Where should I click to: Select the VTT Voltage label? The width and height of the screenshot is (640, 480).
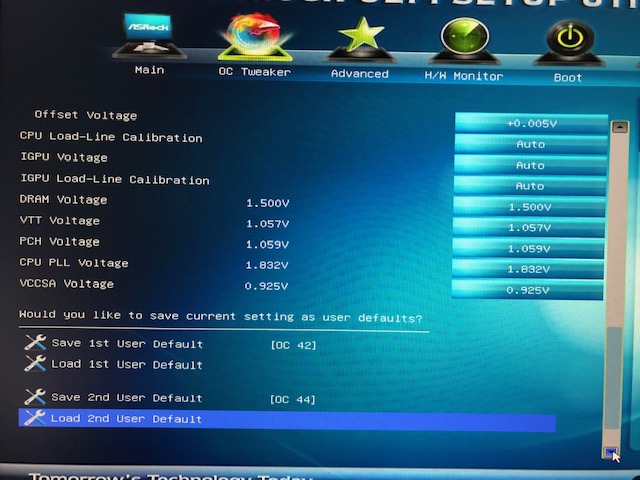point(60,220)
